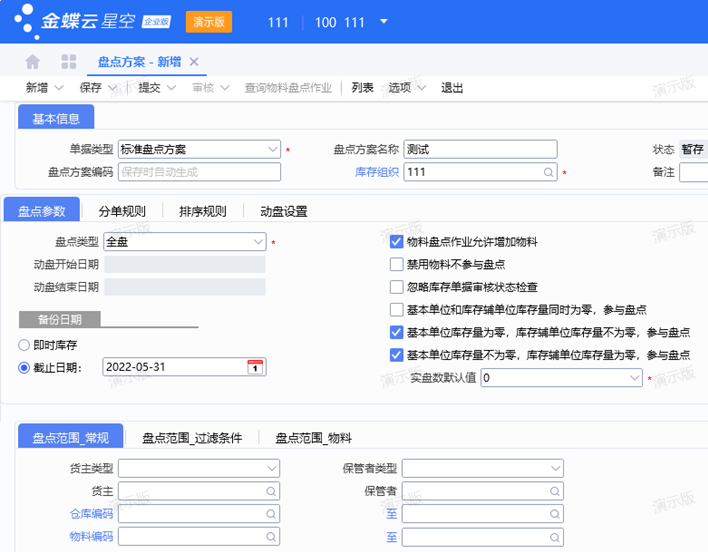Expand the 实盘数默认值 dropdown
Viewport: 708px width, 552px height.
point(633,378)
